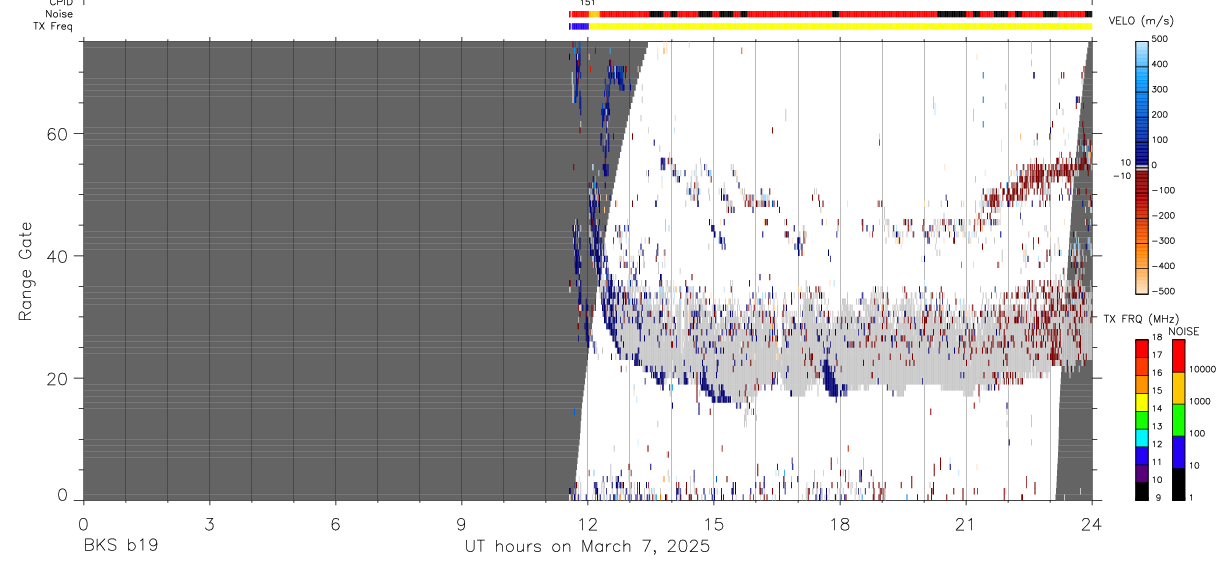The width and height of the screenshot is (1228, 567).
Task: Click the 'TX Freq' row label at top
Action: (x=54, y=26)
